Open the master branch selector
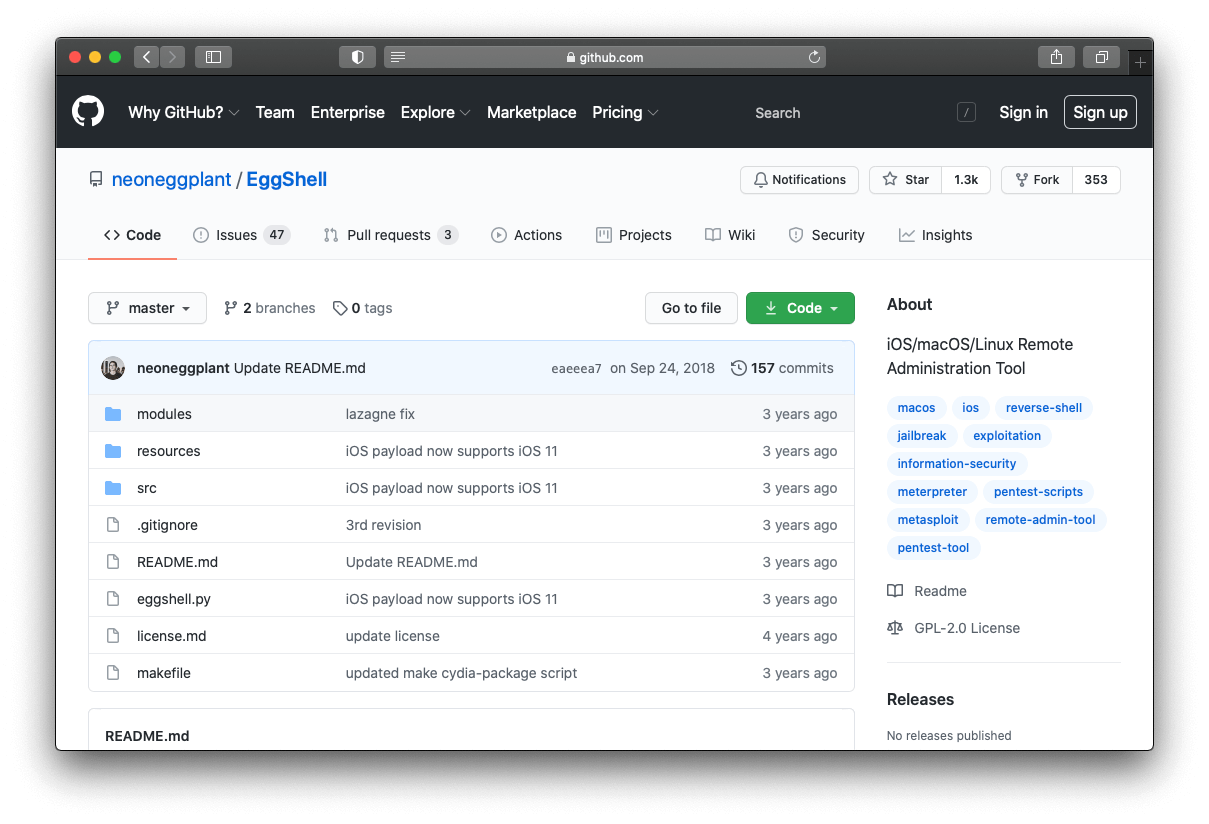The width and height of the screenshot is (1209, 824). pos(147,308)
